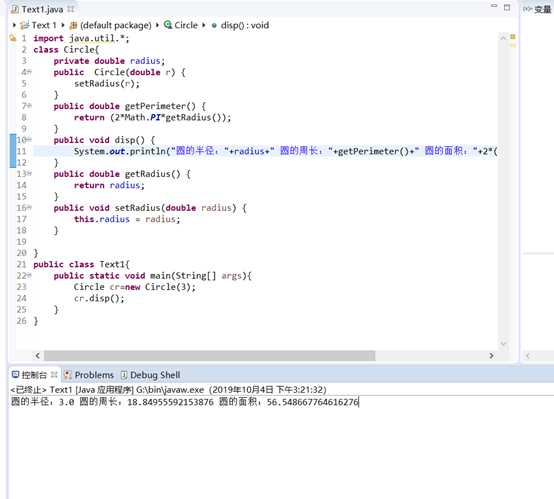Open the Variables view tab
The height and width of the screenshot is (499, 554).
[x=537, y=9]
